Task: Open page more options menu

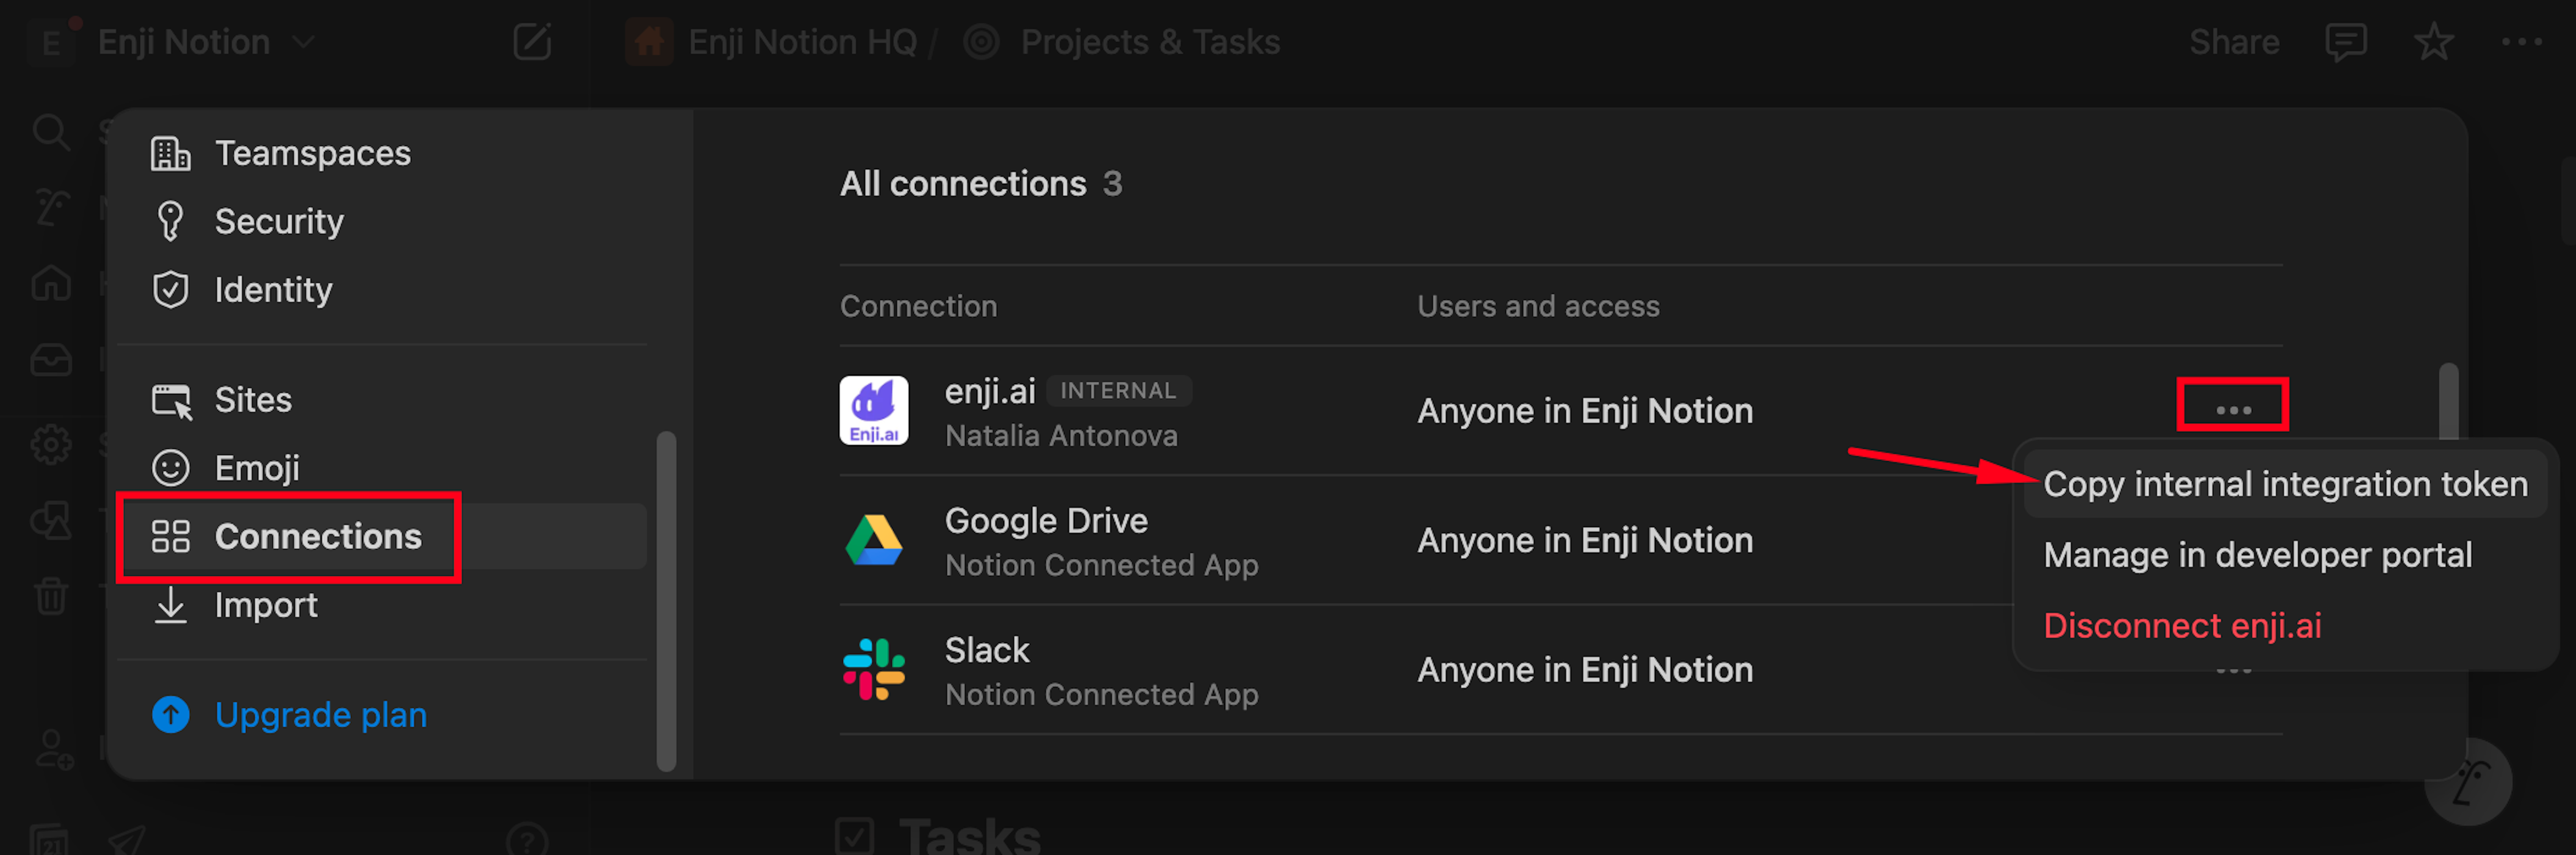Action: coord(2521,42)
